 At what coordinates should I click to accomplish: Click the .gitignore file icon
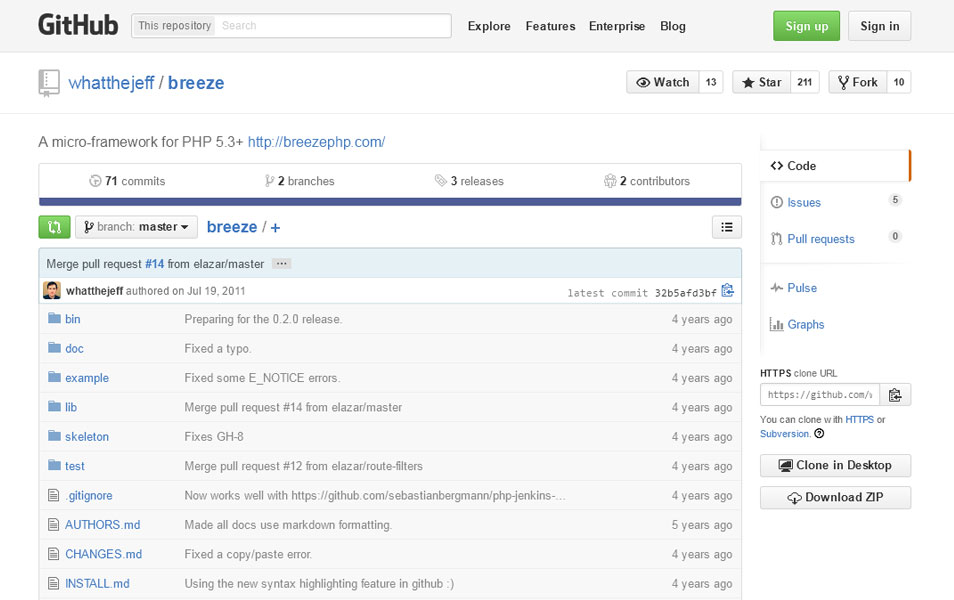[54, 495]
